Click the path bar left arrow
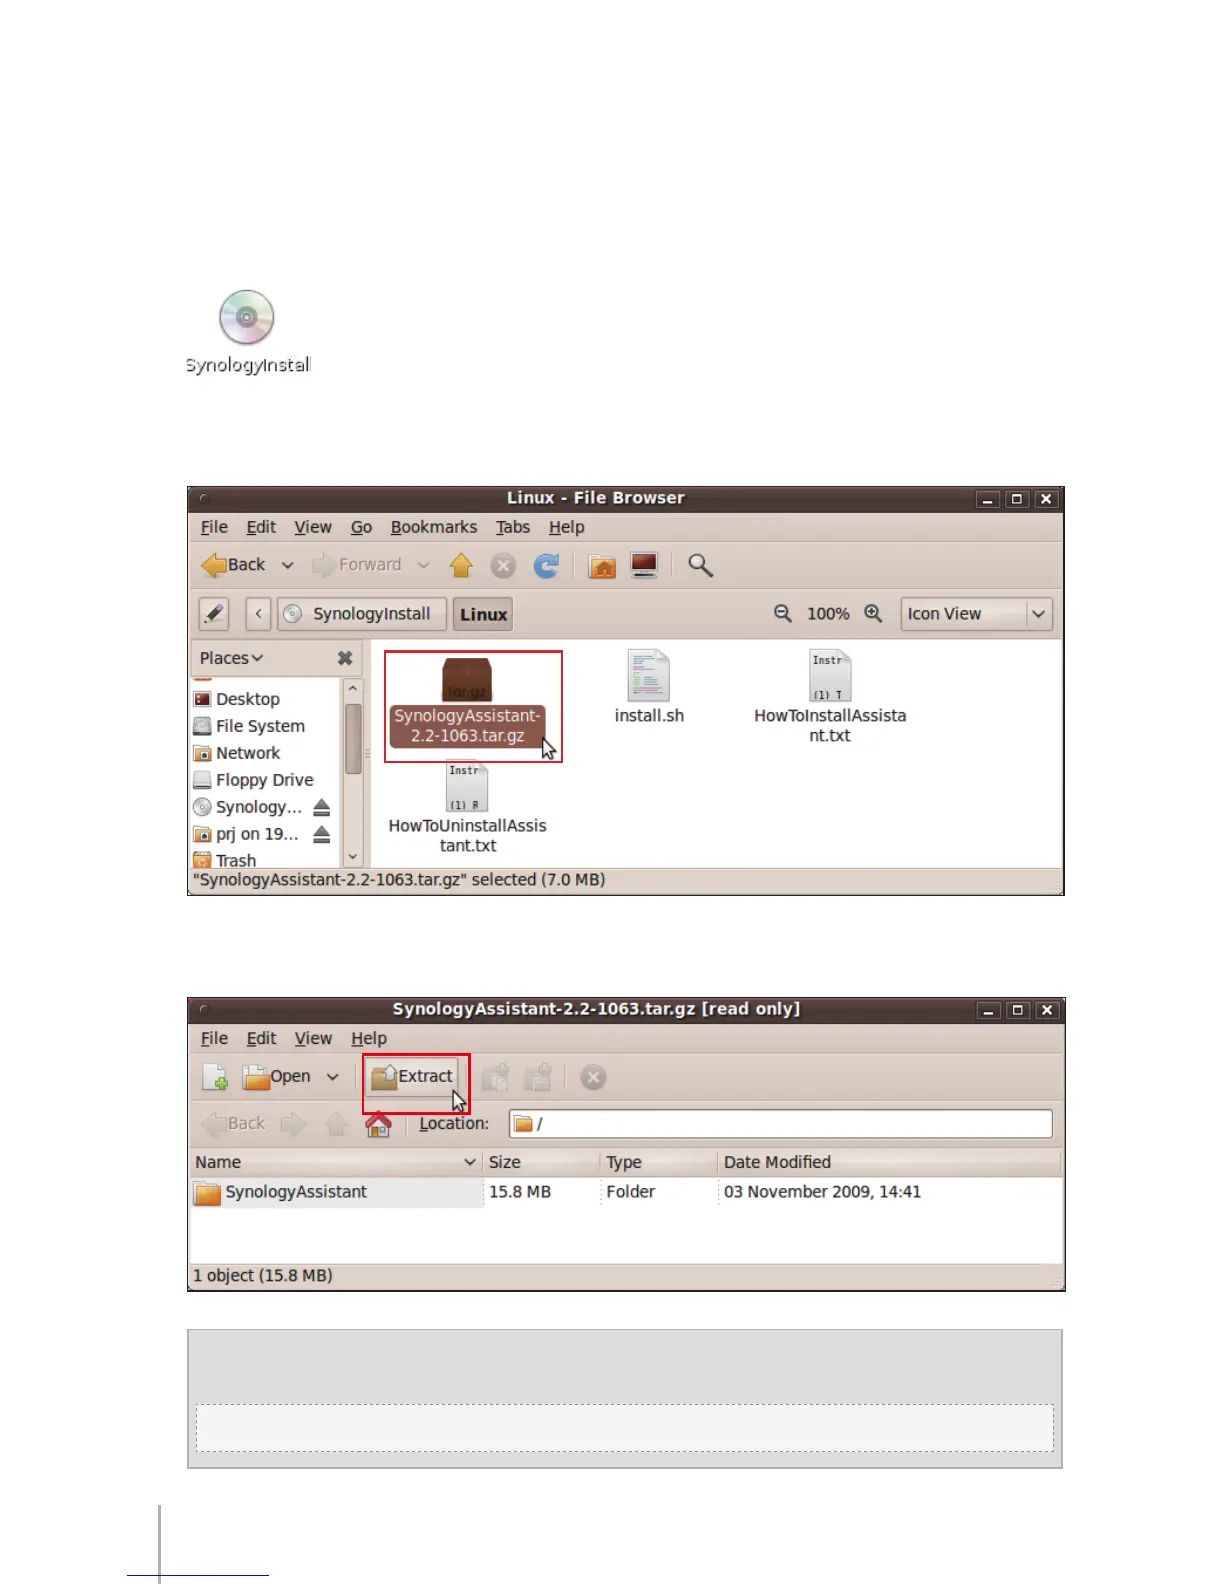The width and height of the screenshot is (1224, 1584). tap(258, 614)
